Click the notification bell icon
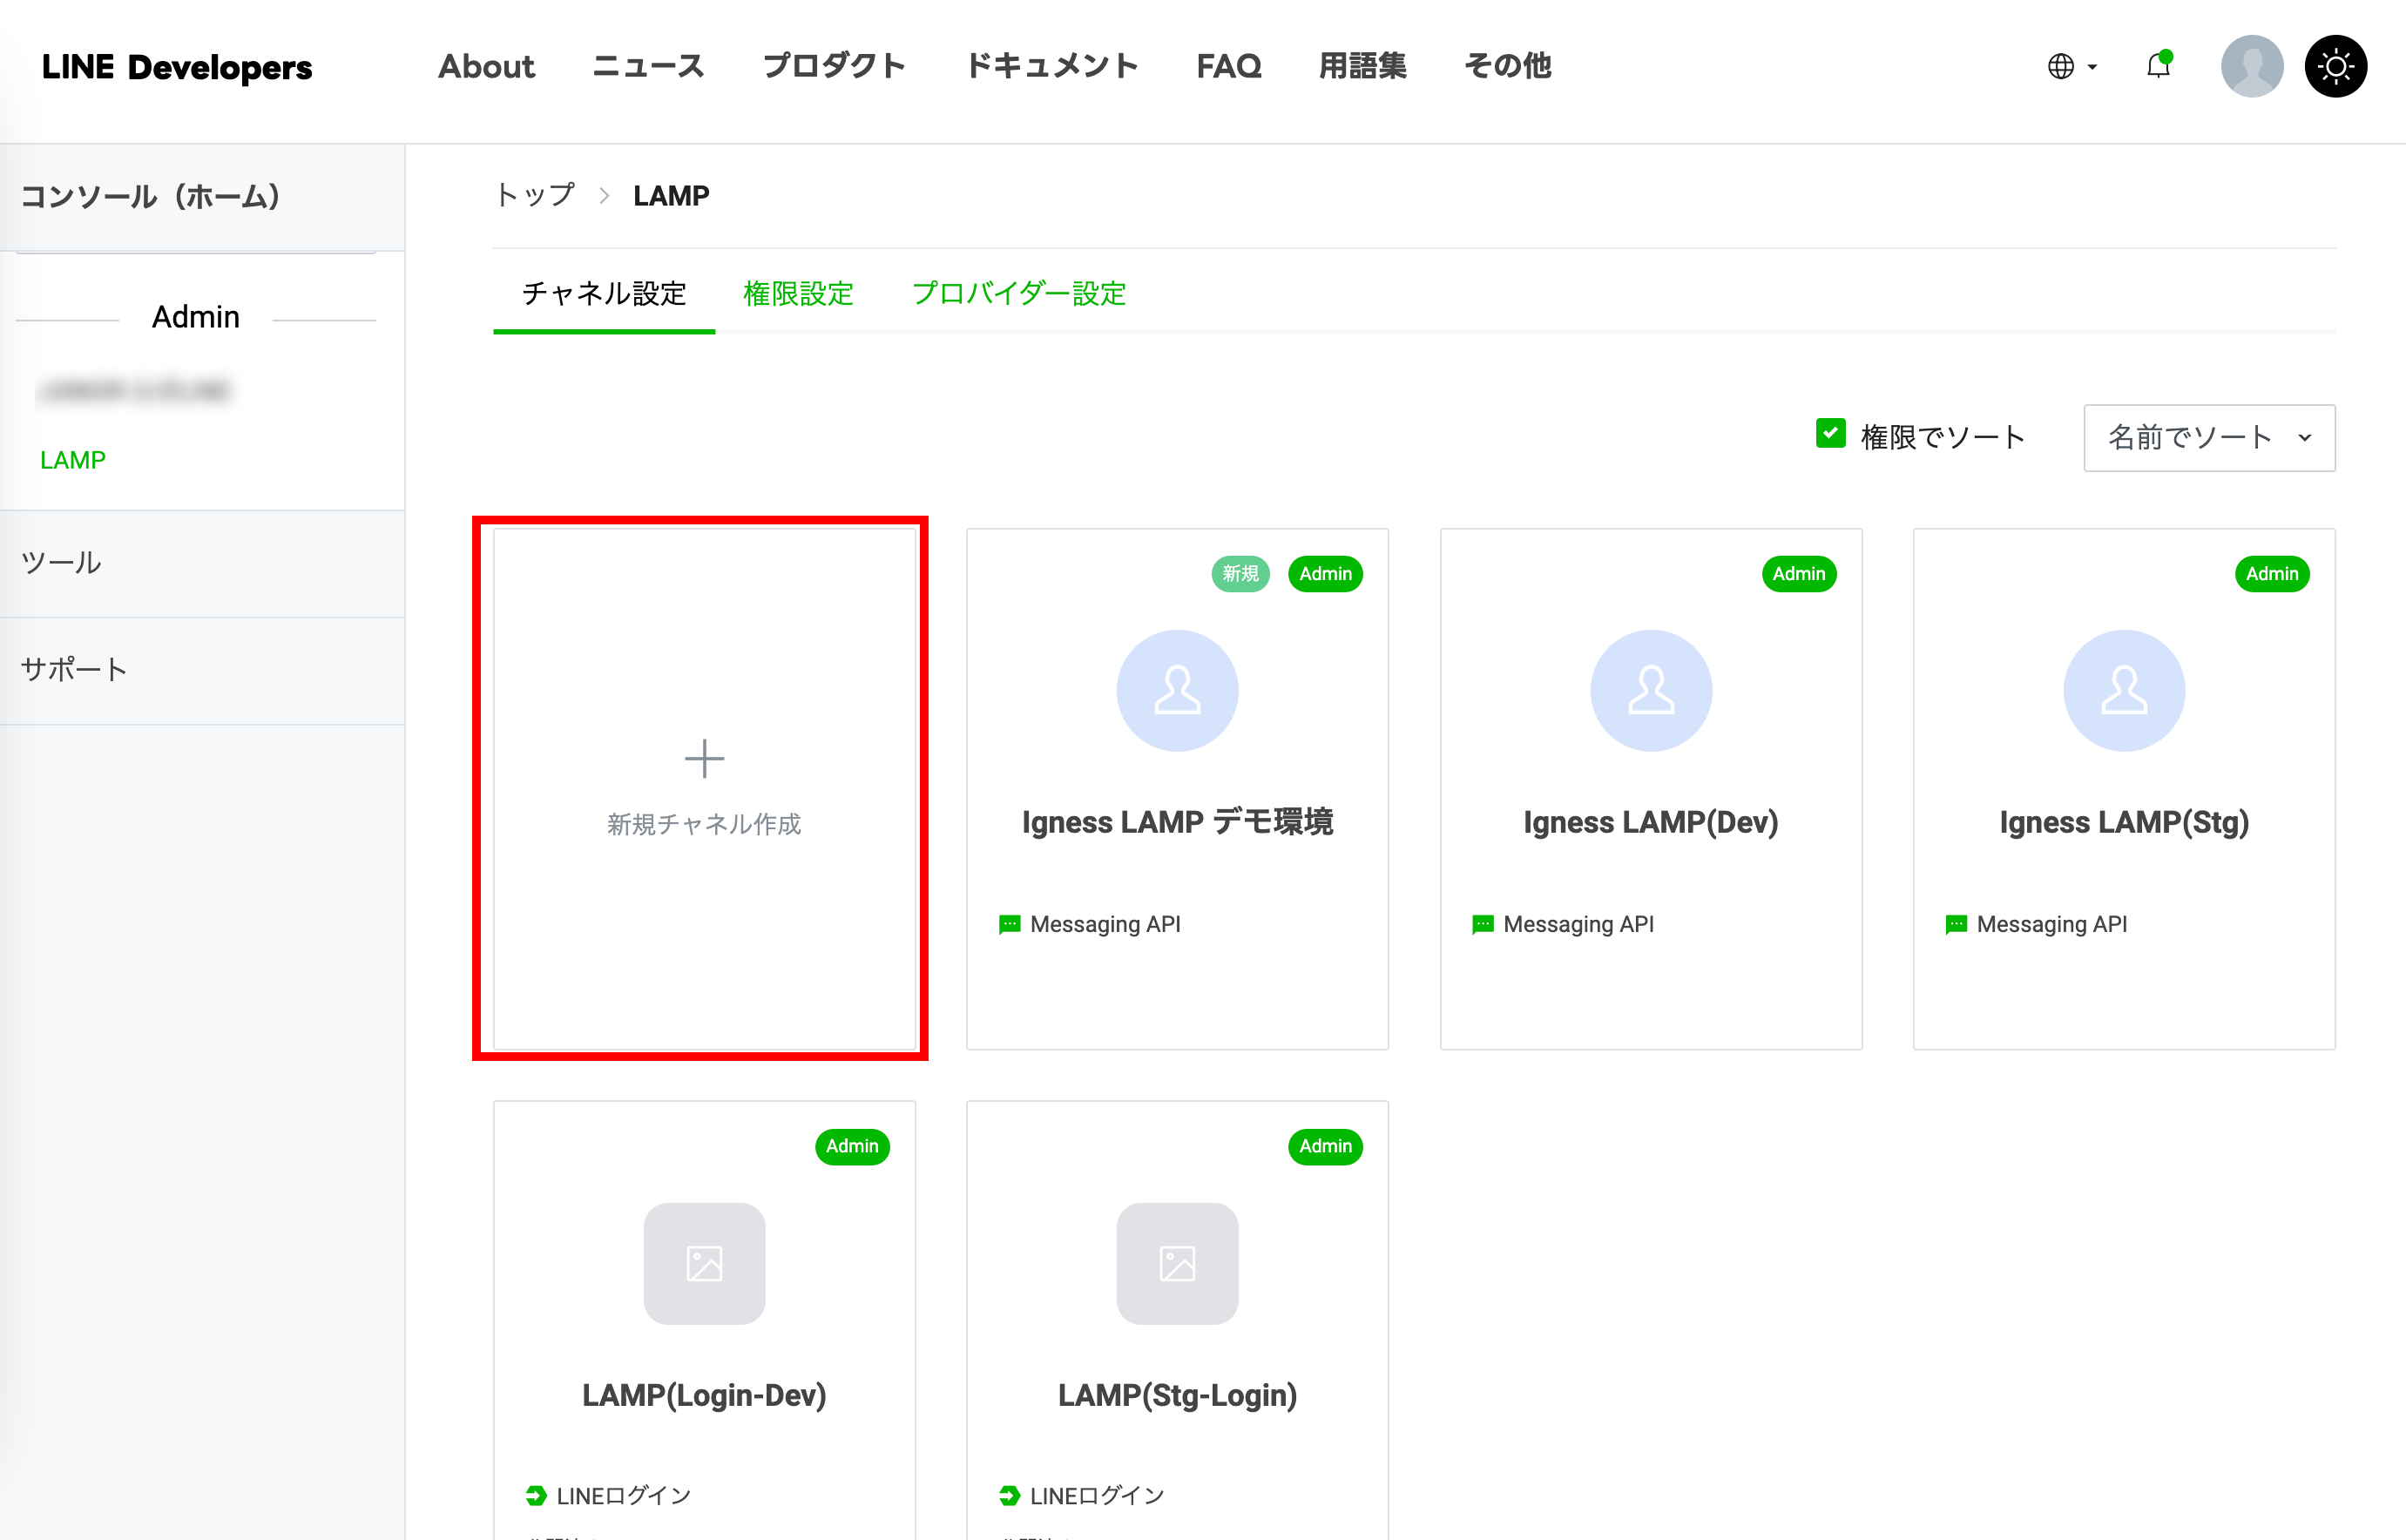The width and height of the screenshot is (2406, 1540). click(x=2158, y=66)
